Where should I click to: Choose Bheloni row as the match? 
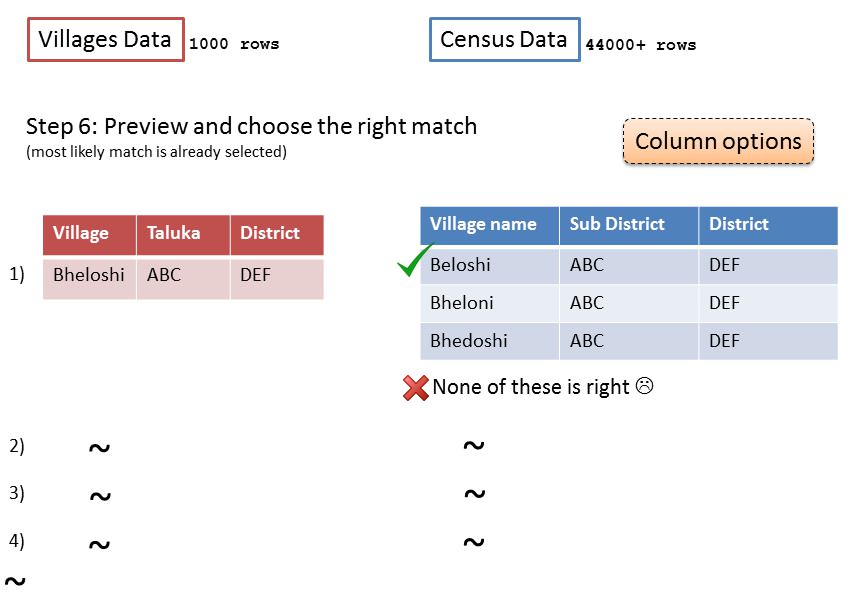point(629,303)
